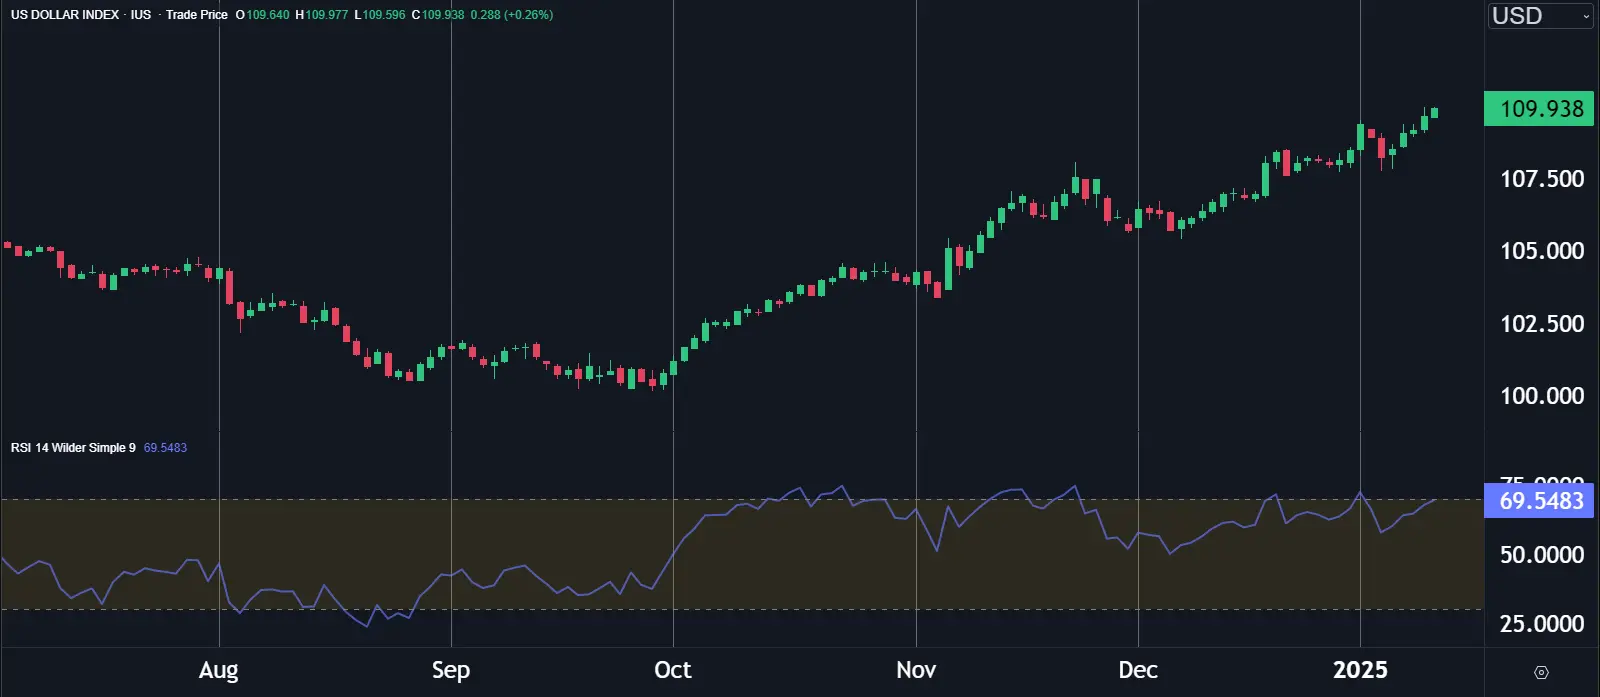Select the high value H109.977
This screenshot has width=1600, height=697.
pyautogui.click(x=322, y=15)
